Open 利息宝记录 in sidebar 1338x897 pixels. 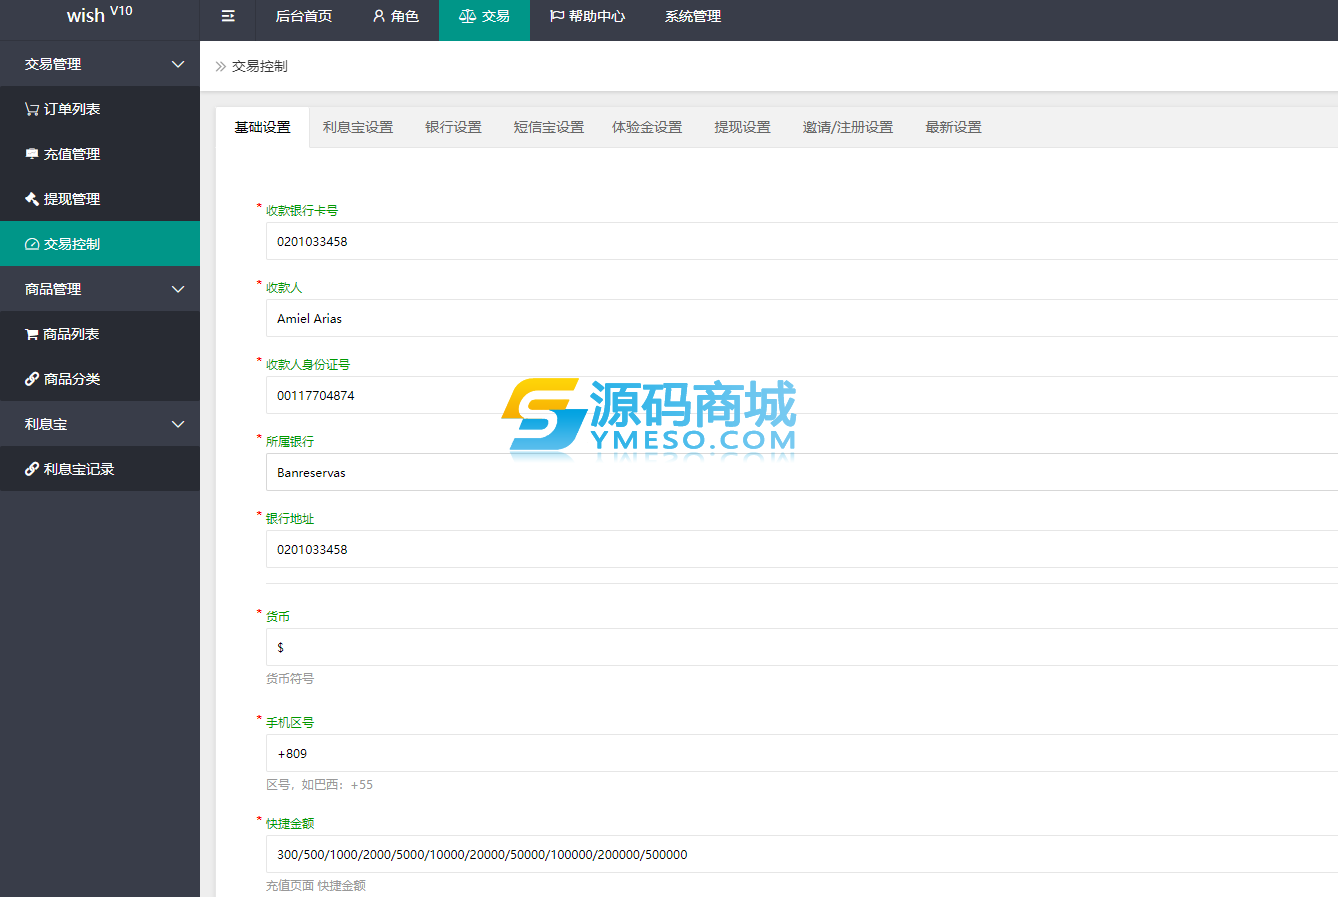click(100, 469)
